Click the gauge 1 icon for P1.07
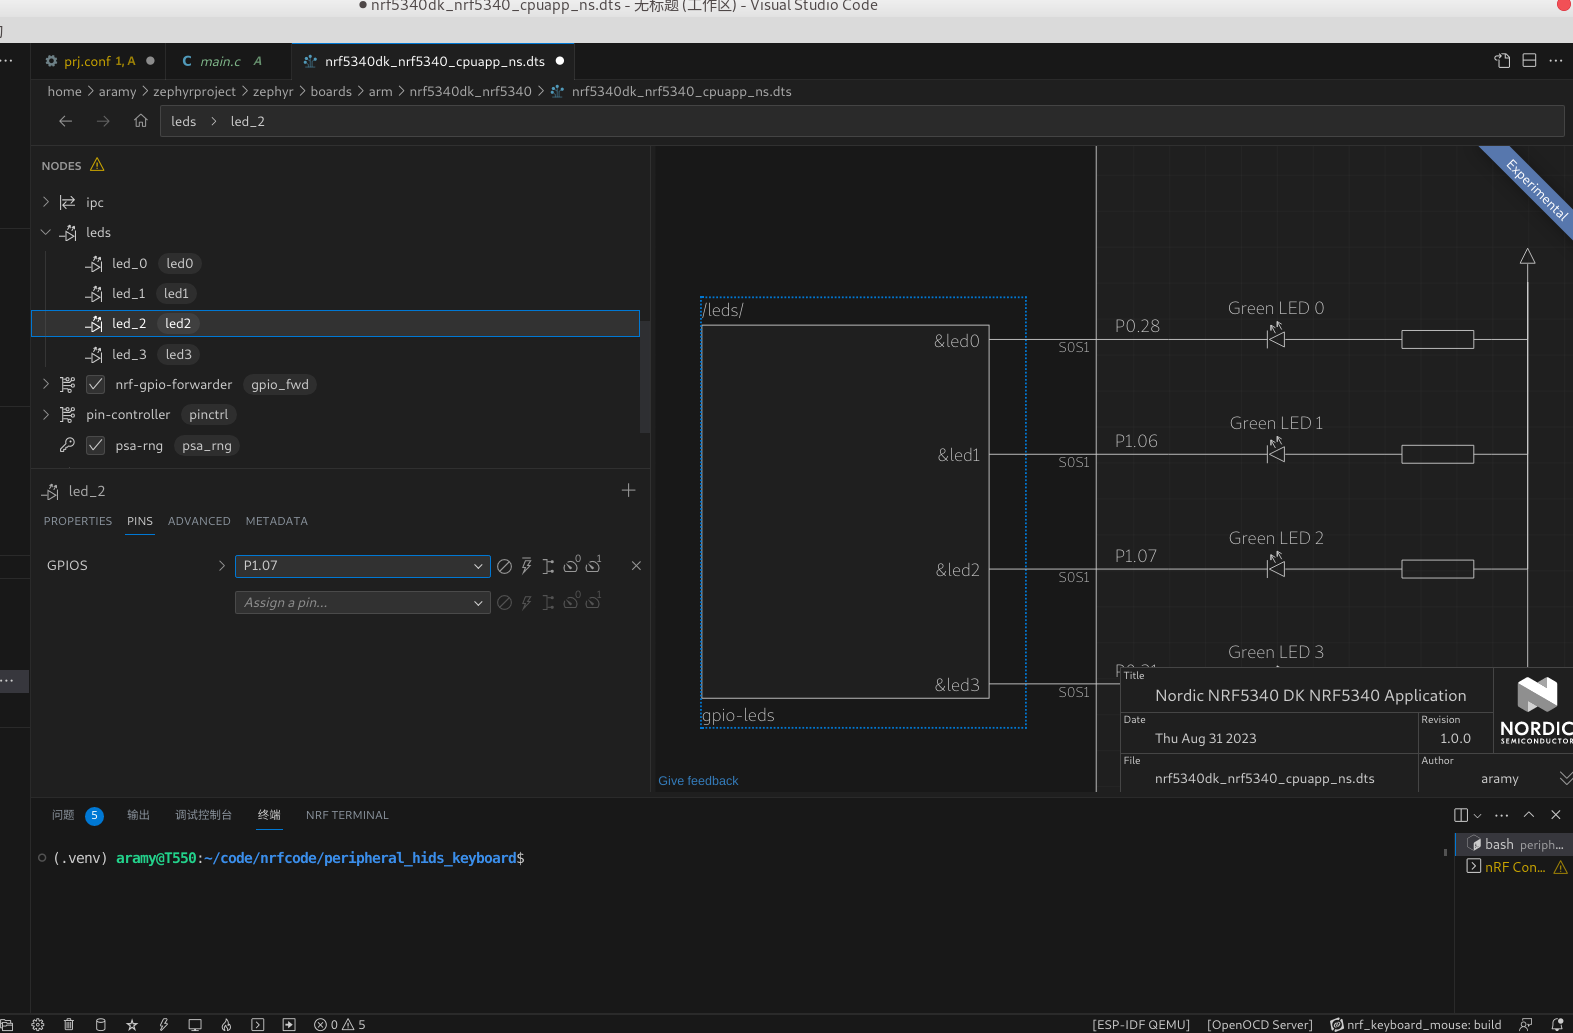1573x1033 pixels. tap(593, 564)
